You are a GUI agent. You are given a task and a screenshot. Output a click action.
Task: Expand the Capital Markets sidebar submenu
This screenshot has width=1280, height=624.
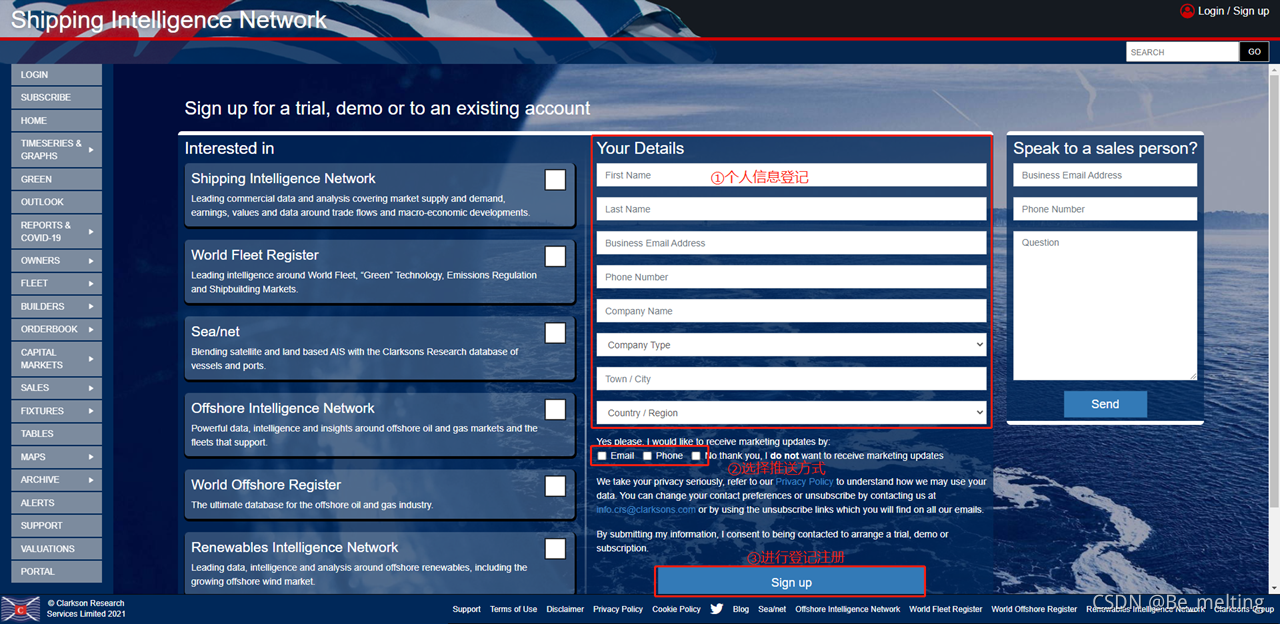point(91,359)
